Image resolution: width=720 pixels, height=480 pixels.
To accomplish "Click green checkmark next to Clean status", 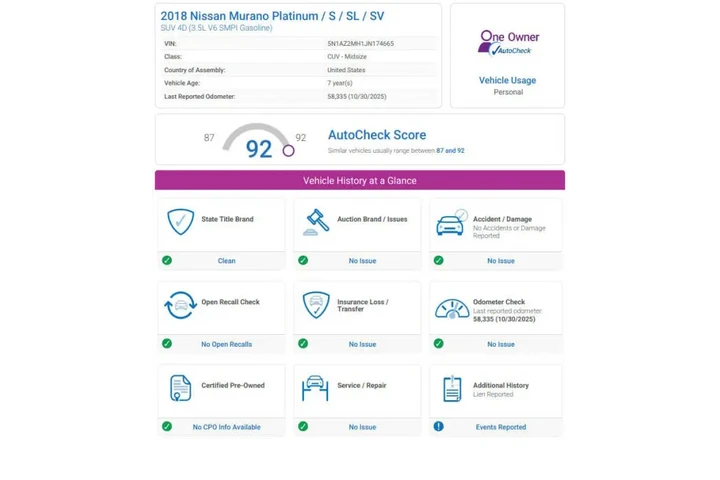I will (167, 261).
